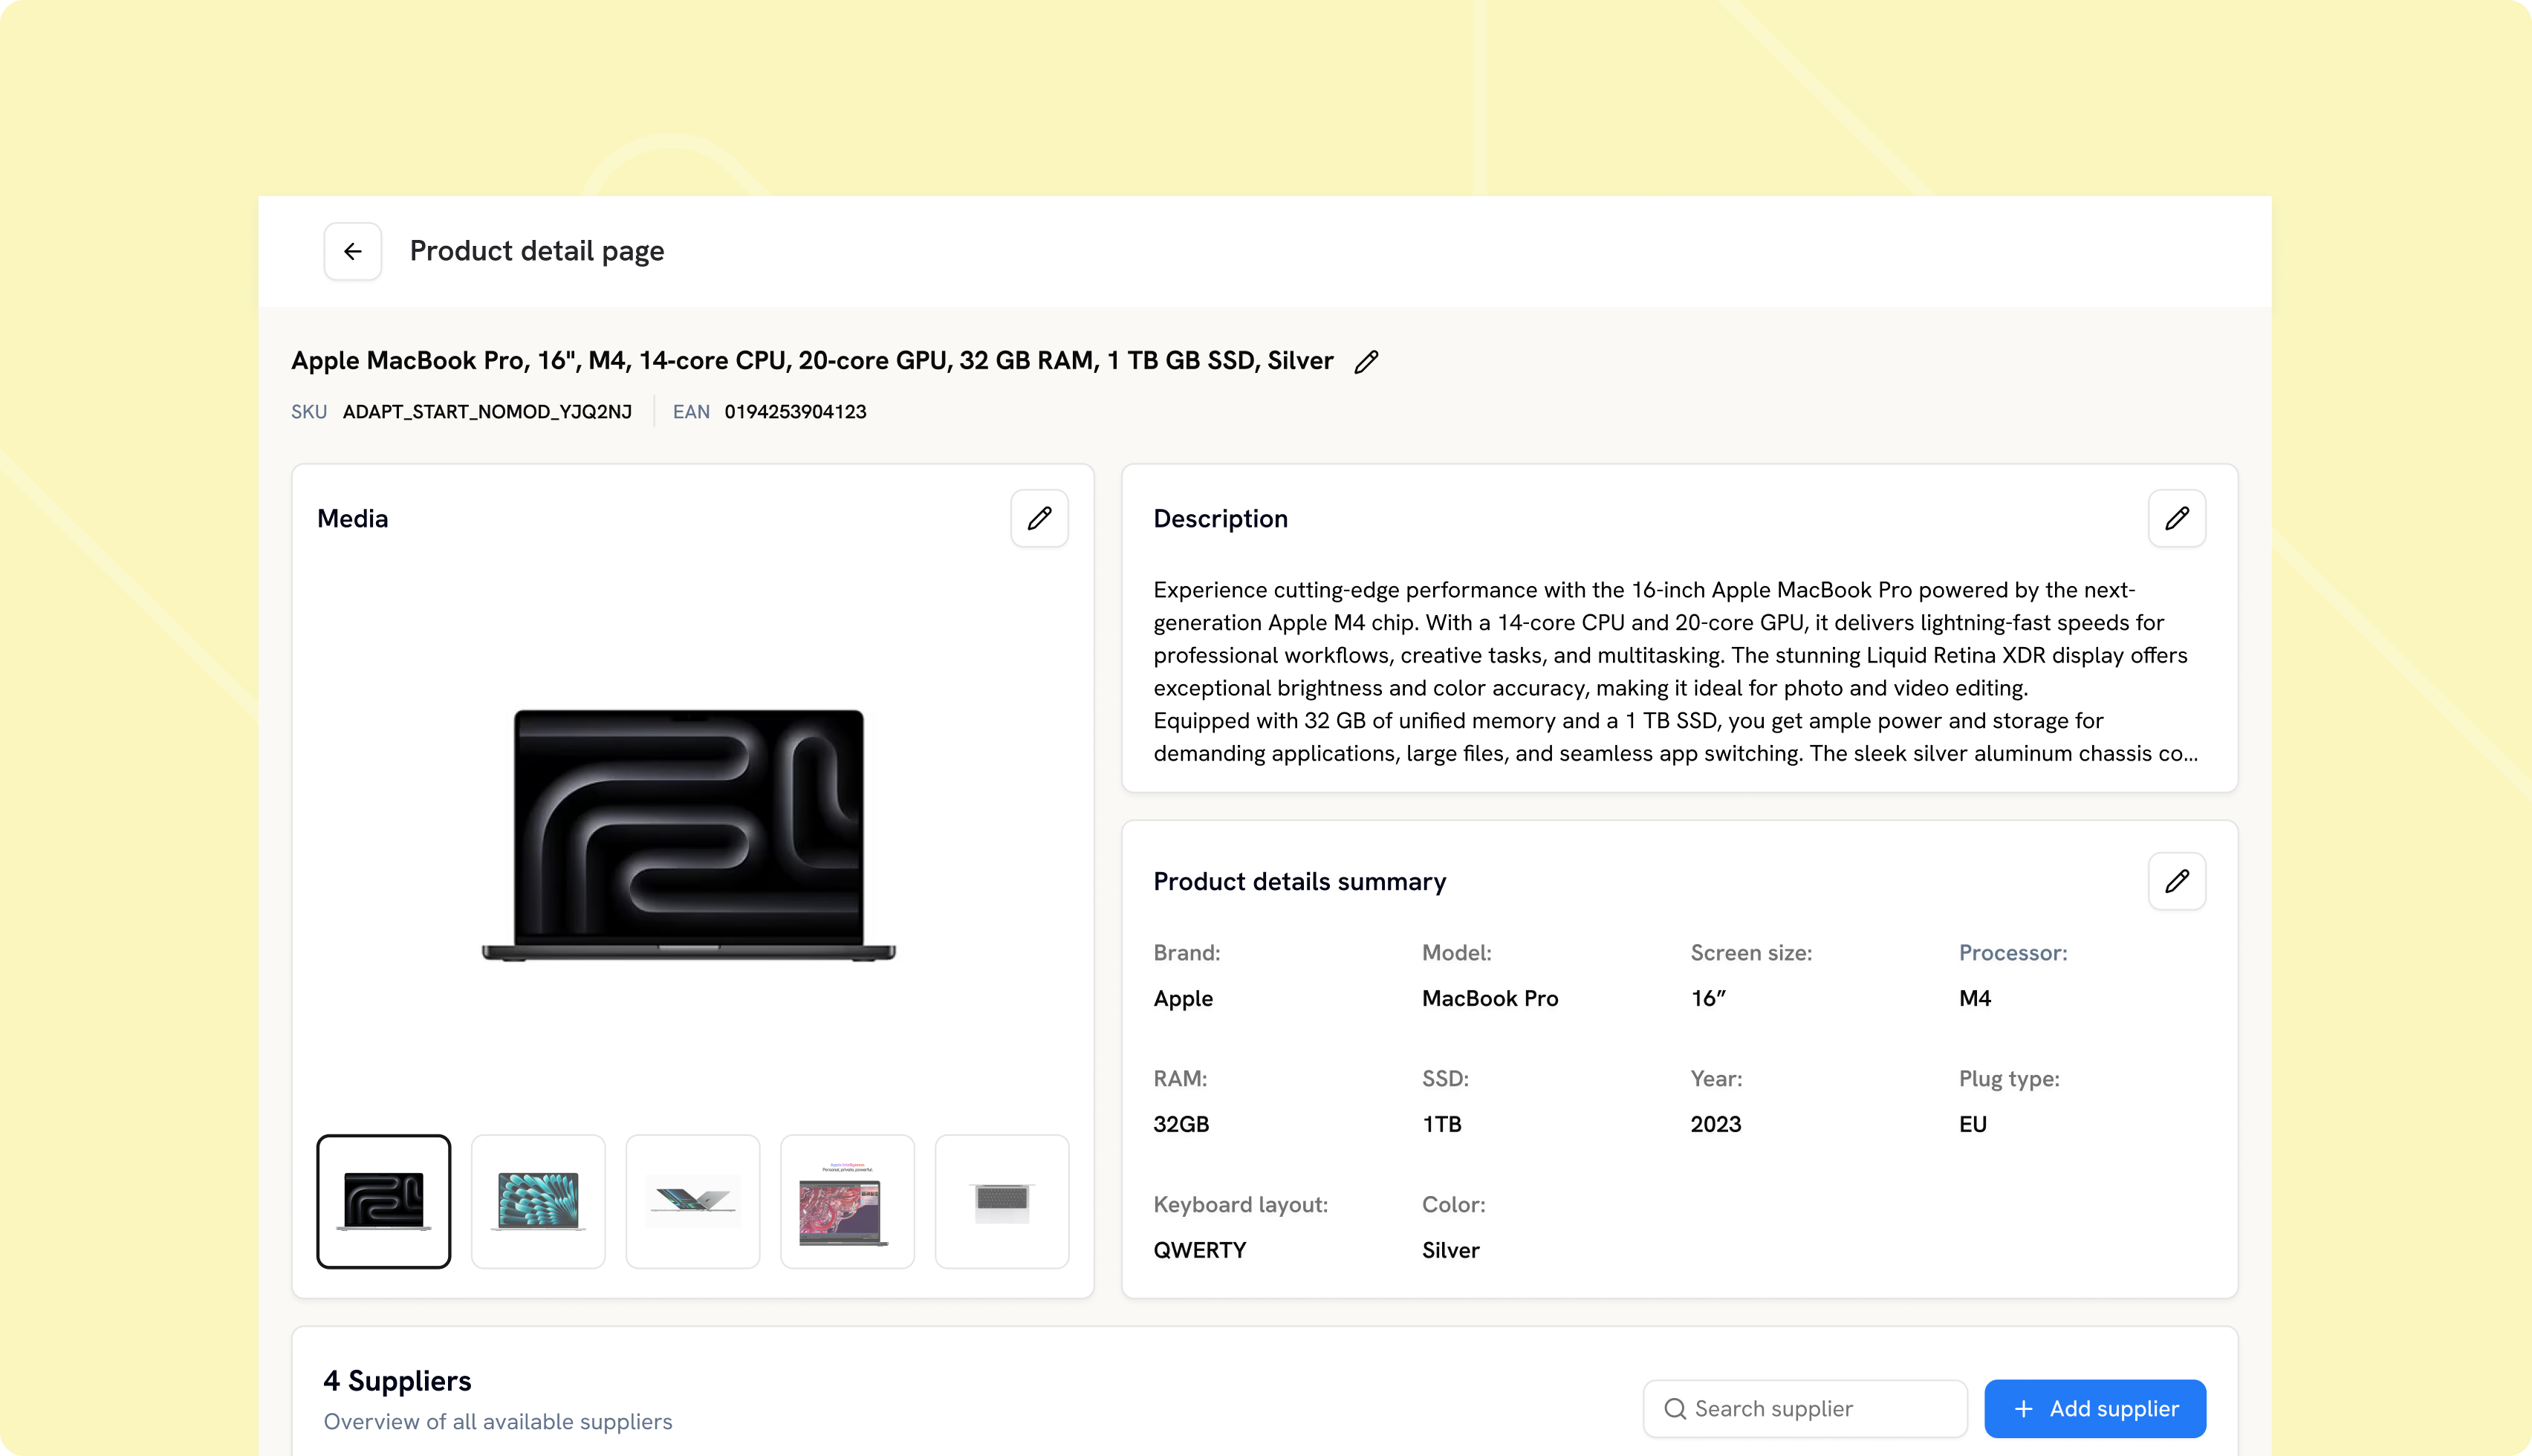Click the Keyboard layout value 'QWERTY'
Screen dimensions: 2532x1456
(x=1200, y=1250)
